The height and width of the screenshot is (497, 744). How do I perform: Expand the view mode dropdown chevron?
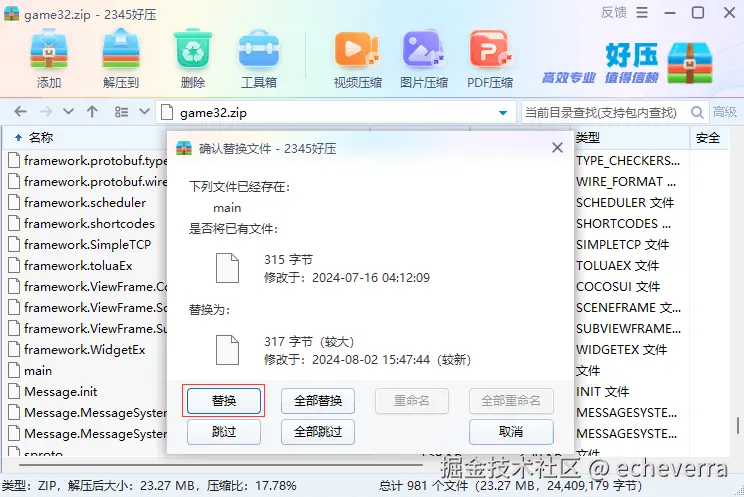click(145, 112)
